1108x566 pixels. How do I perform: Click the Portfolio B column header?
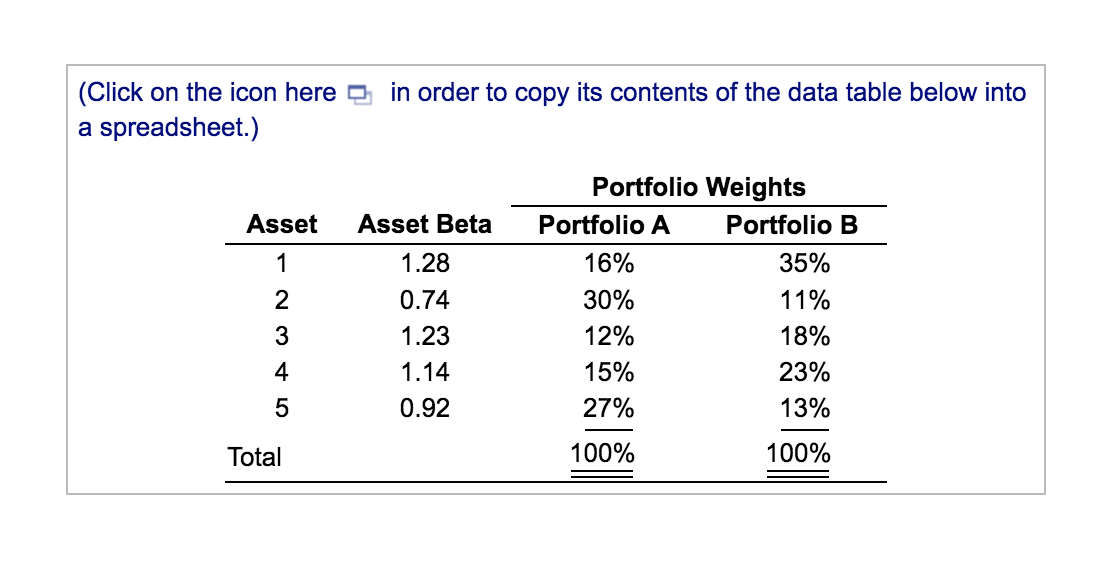coord(791,225)
